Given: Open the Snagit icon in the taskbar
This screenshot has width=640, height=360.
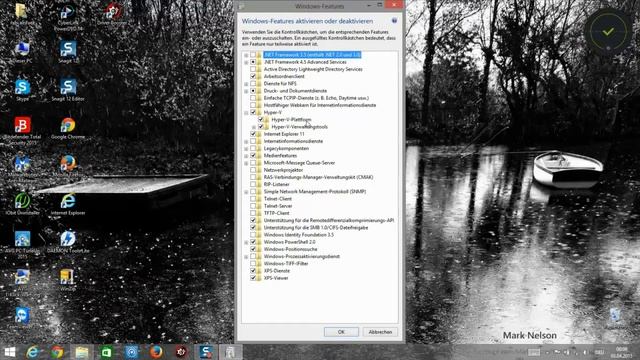Looking at the screenshot, I should tap(206, 352).
